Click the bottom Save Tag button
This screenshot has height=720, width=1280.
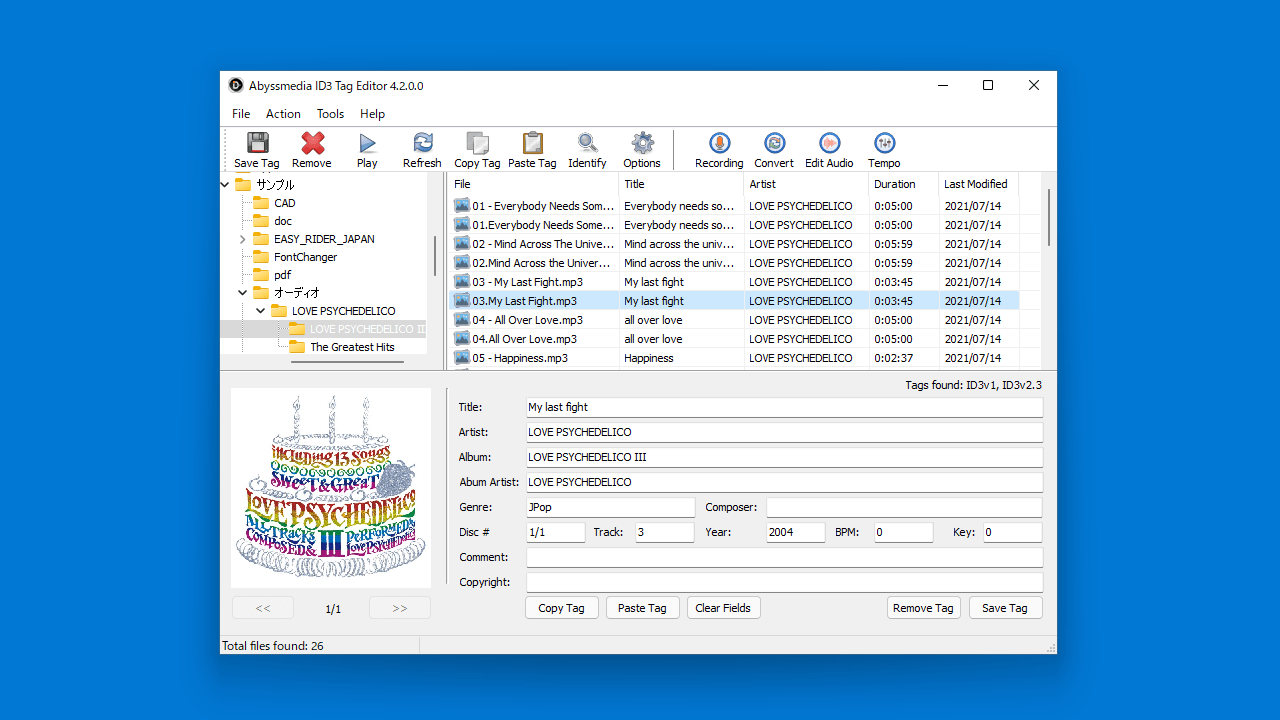coord(1005,608)
